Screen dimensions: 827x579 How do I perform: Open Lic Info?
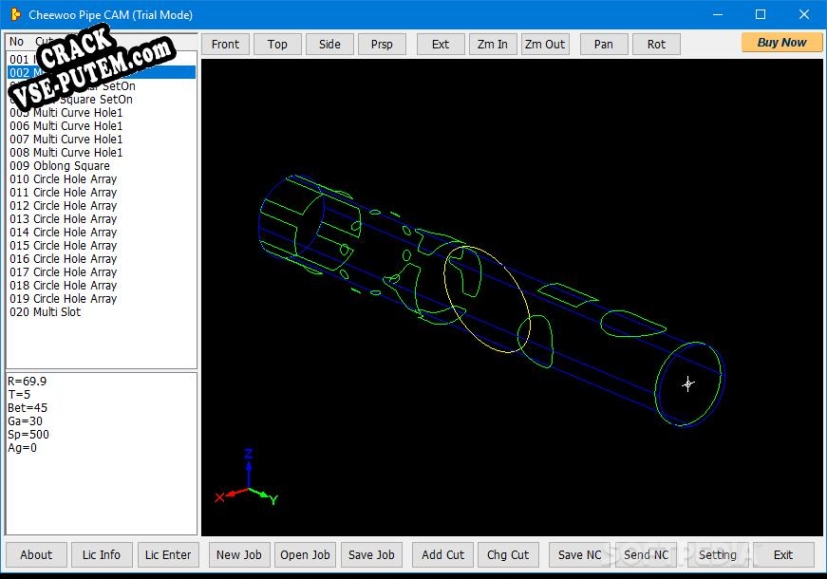(101, 555)
